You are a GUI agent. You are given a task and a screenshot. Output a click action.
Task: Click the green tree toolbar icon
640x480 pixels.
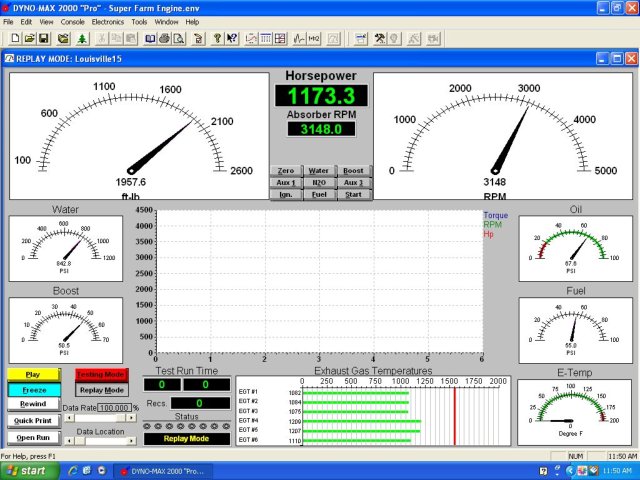[82, 38]
